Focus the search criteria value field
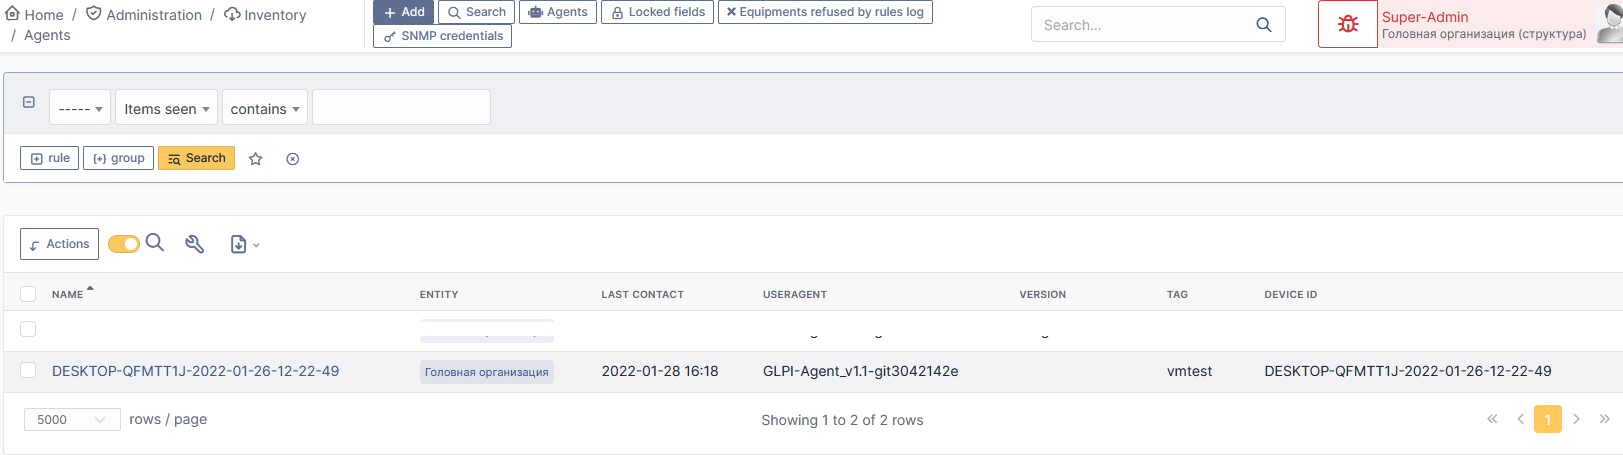This screenshot has width=1623, height=455. click(401, 107)
